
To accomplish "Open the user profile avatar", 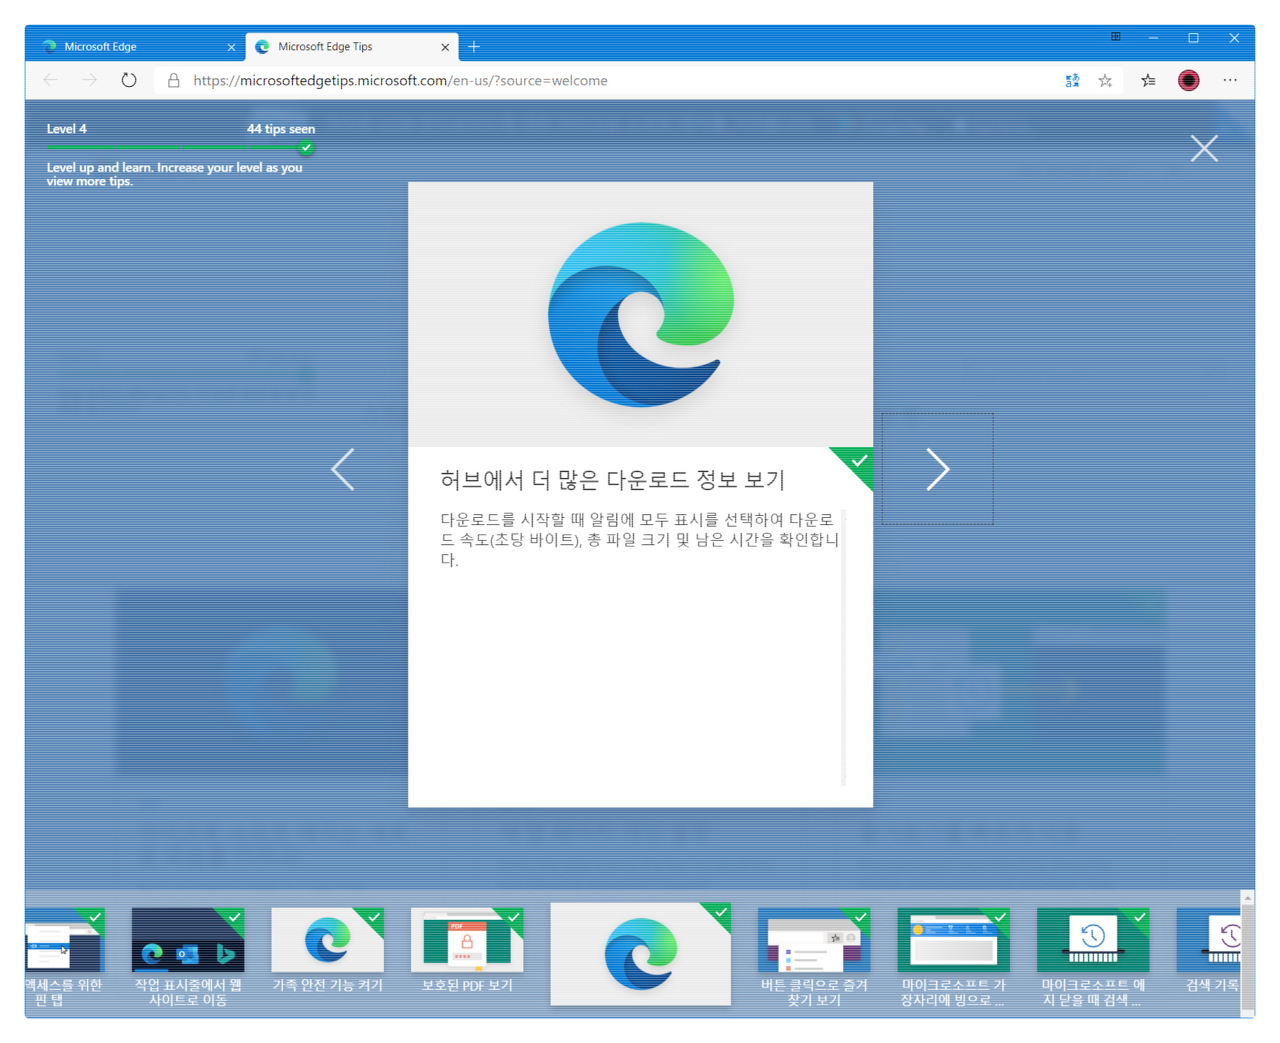I will (1189, 81).
